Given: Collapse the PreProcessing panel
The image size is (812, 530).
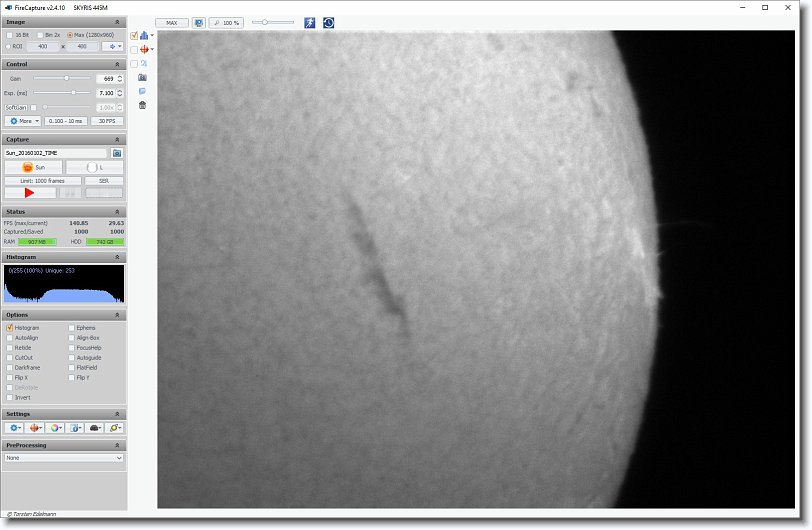Looking at the screenshot, I should pos(117,446).
